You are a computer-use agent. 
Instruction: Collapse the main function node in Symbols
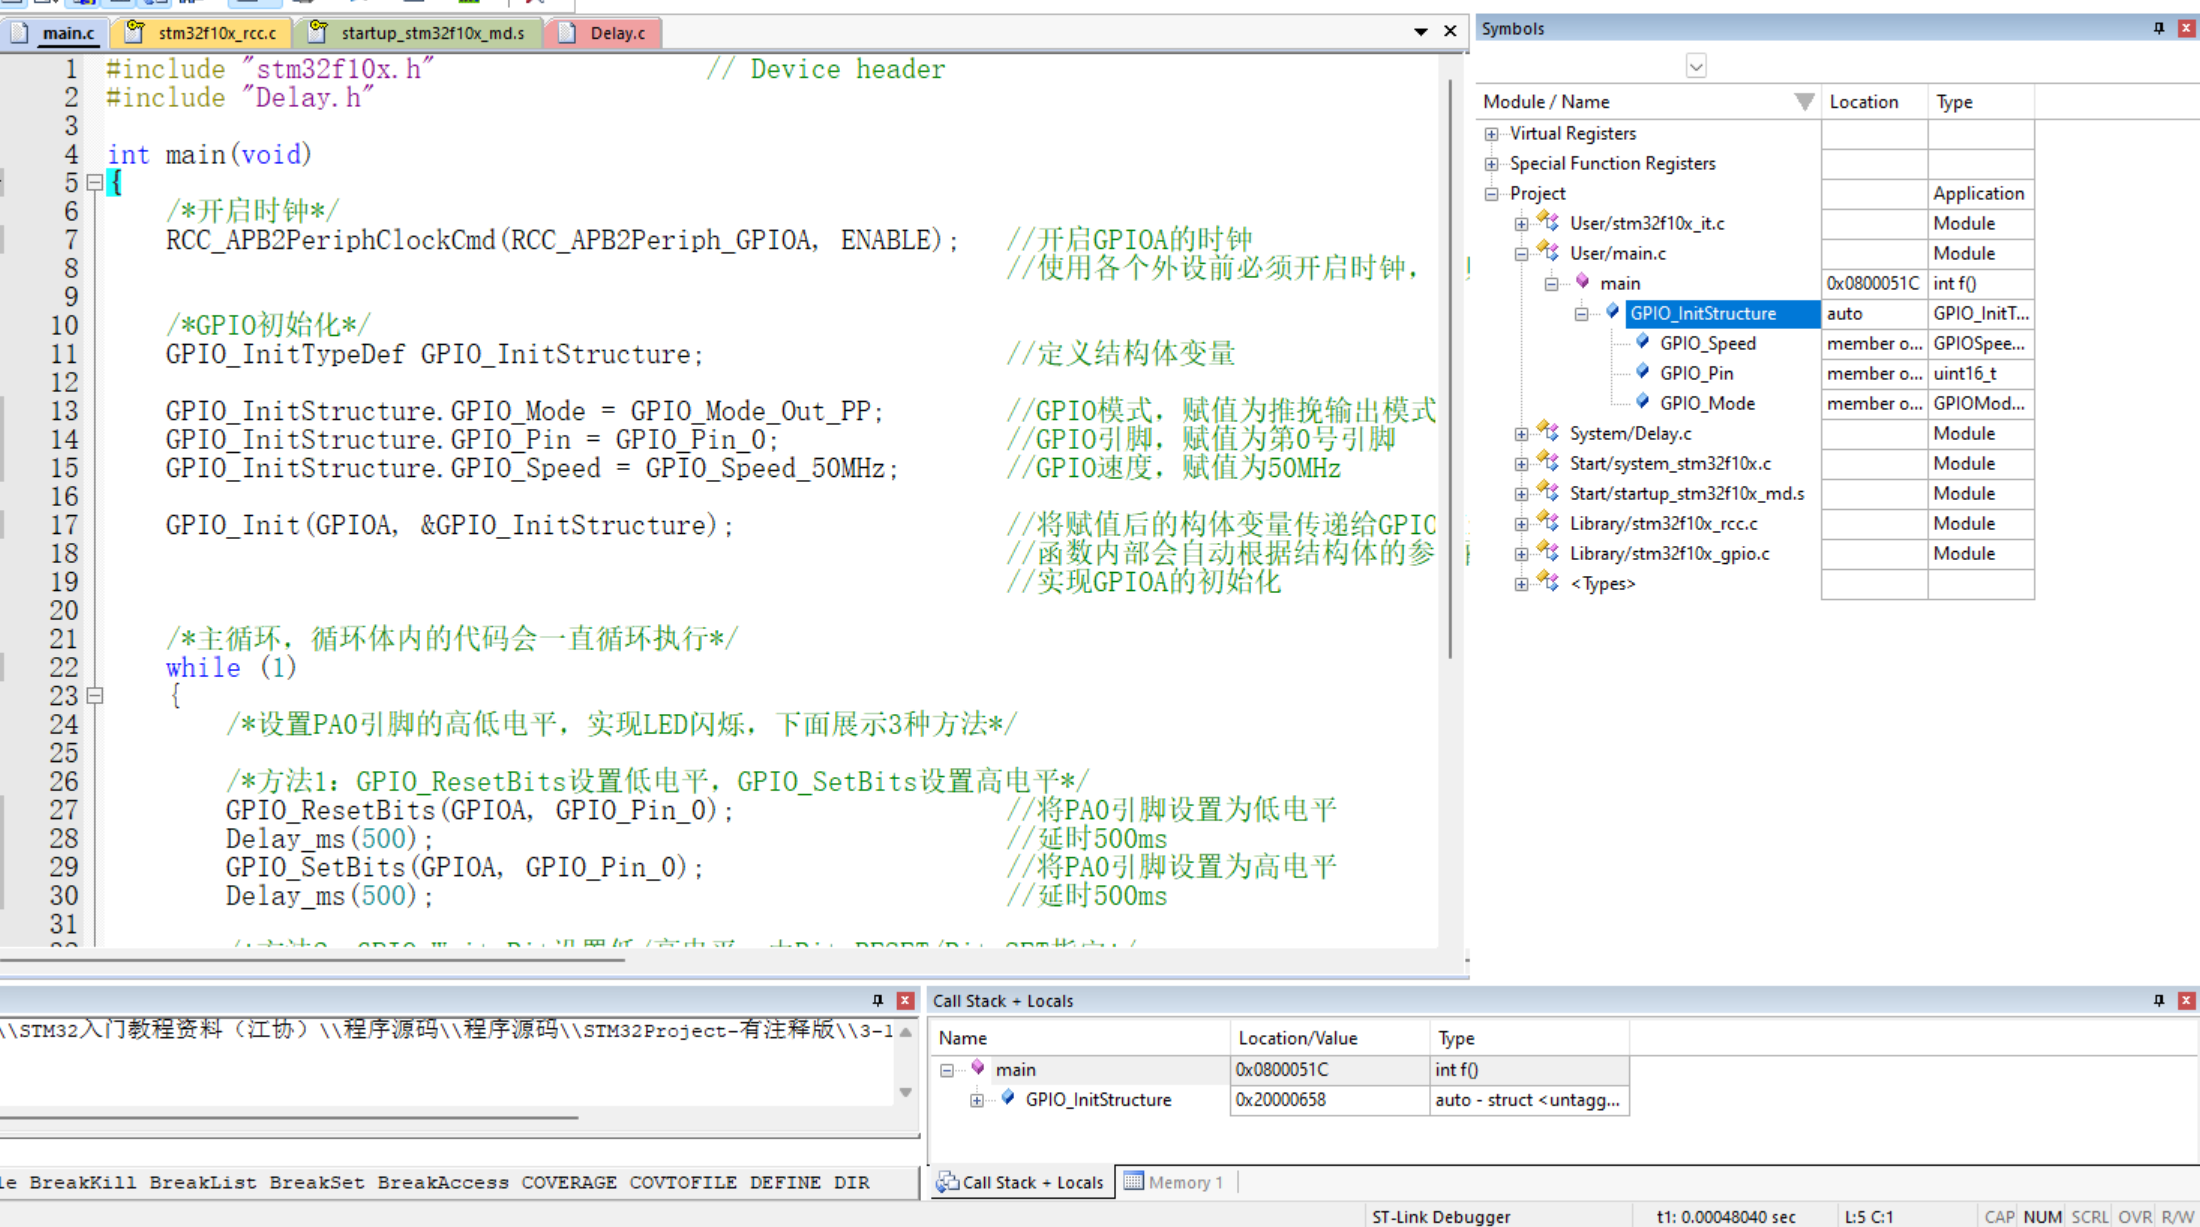1552,284
